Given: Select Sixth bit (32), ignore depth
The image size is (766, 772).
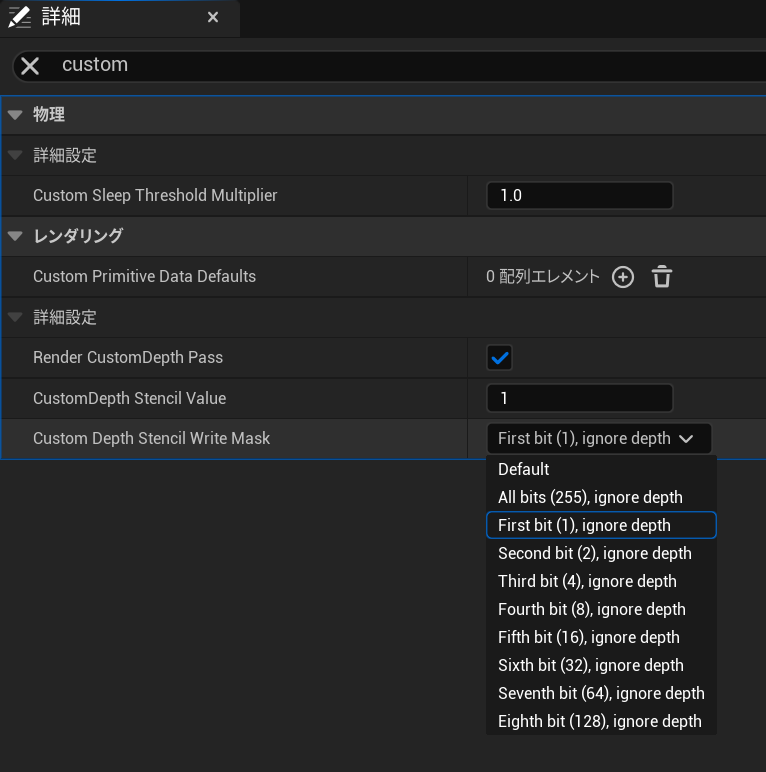Looking at the screenshot, I should [601, 666].
